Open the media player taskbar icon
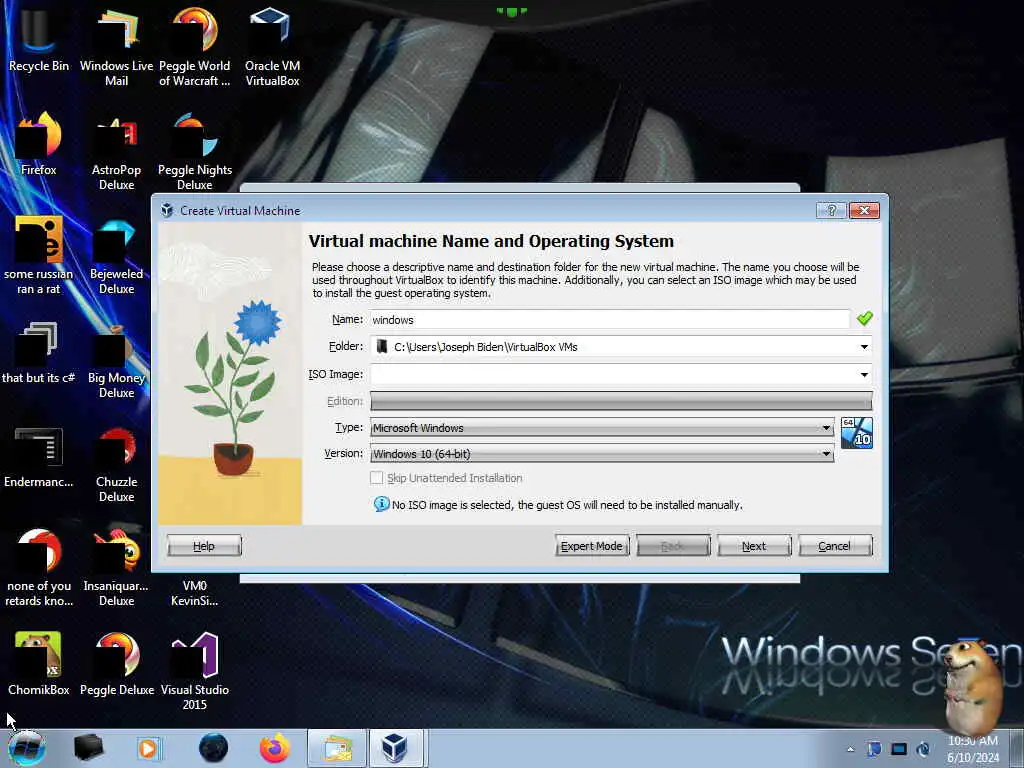This screenshot has height=768, width=1024. pos(148,748)
